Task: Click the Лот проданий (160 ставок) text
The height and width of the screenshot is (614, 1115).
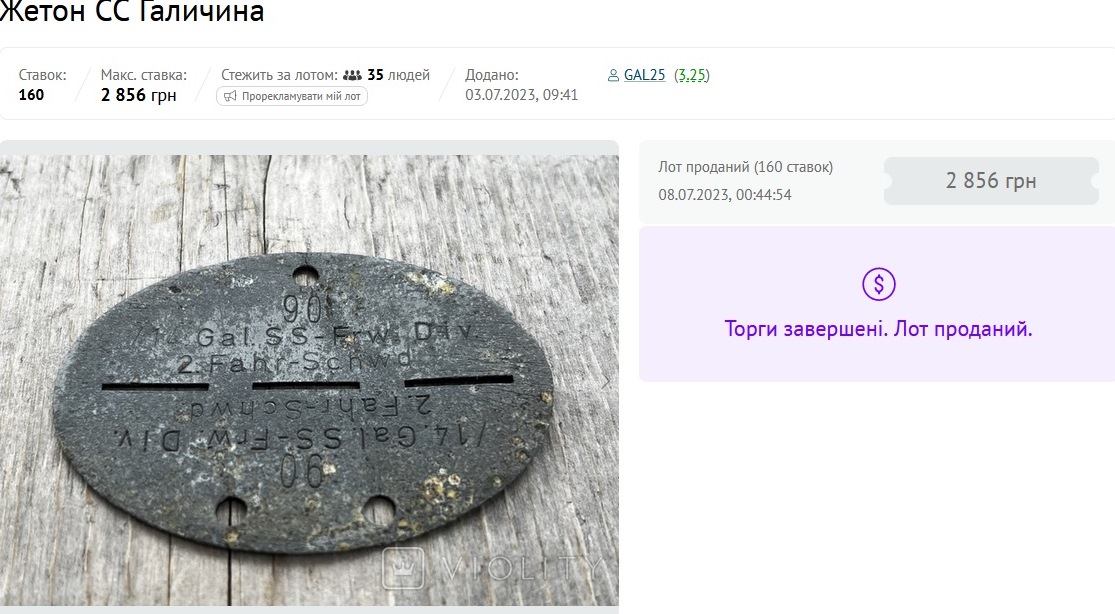Action: click(745, 167)
